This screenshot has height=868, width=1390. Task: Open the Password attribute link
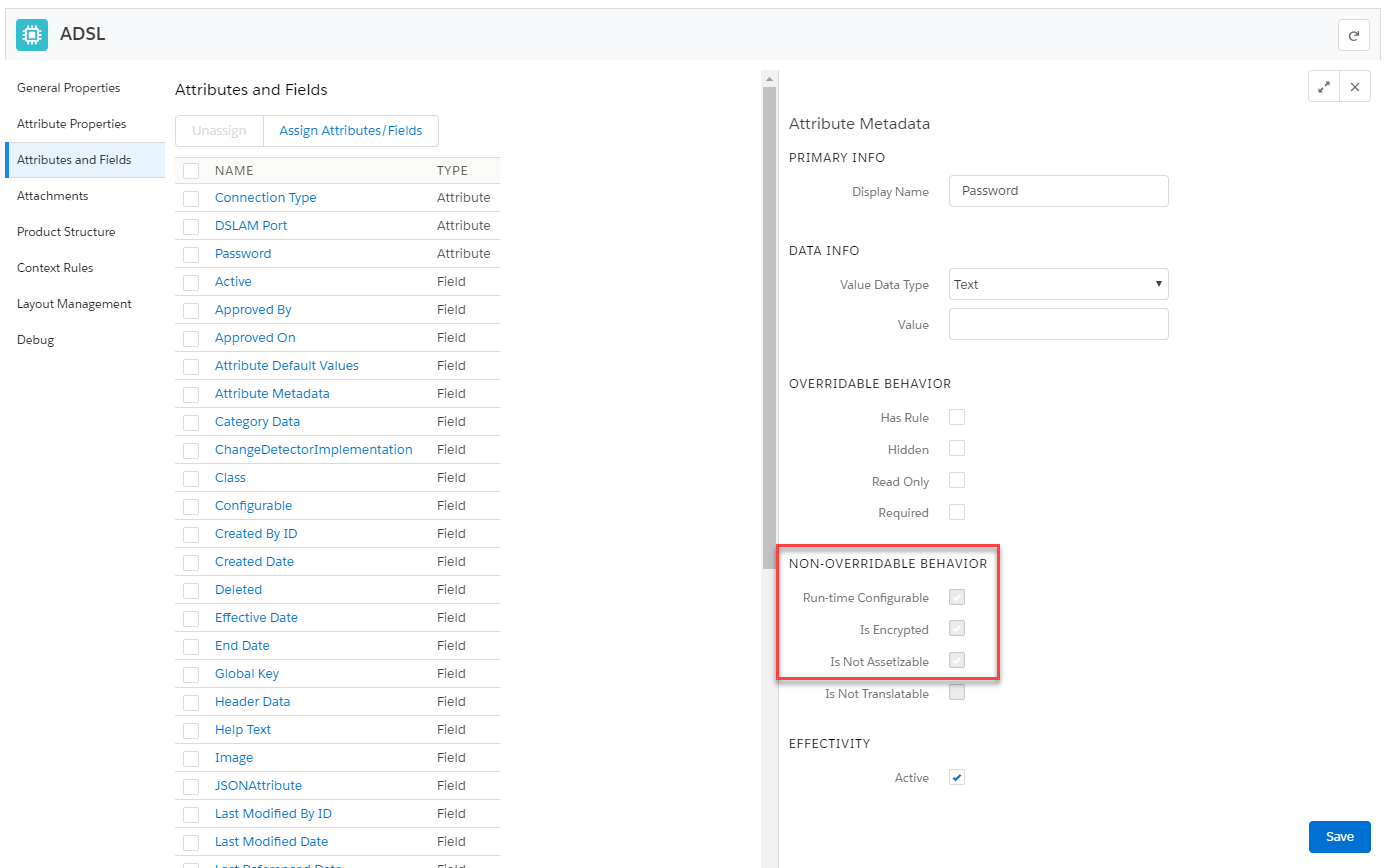pos(243,254)
